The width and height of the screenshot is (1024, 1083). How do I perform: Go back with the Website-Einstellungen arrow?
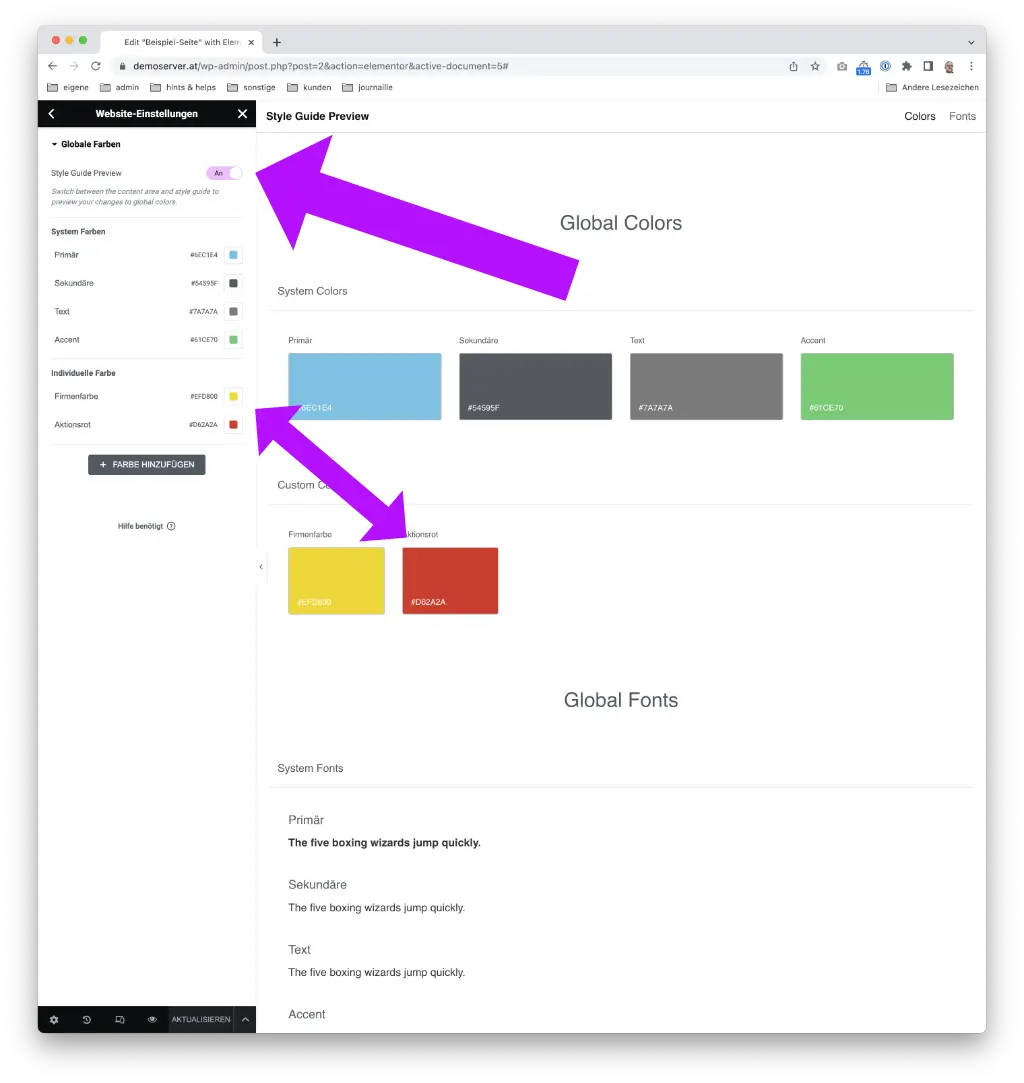52,113
